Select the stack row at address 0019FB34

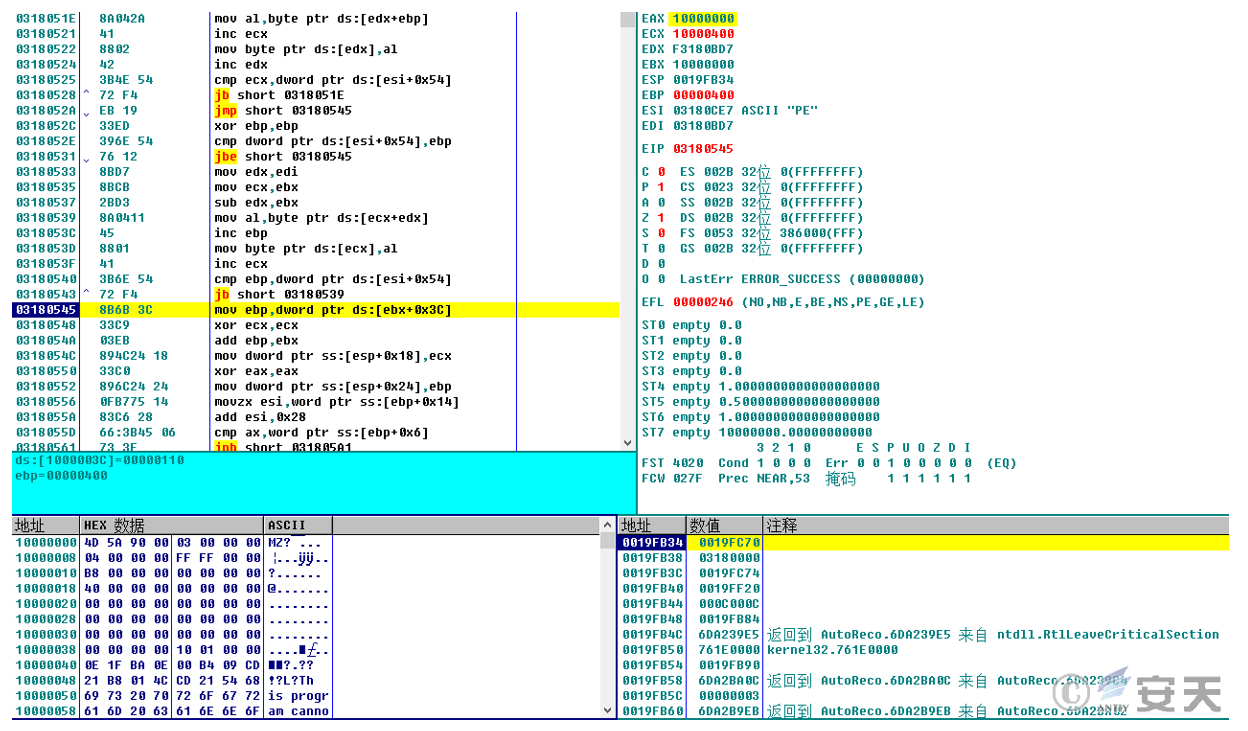pyautogui.click(x=652, y=542)
